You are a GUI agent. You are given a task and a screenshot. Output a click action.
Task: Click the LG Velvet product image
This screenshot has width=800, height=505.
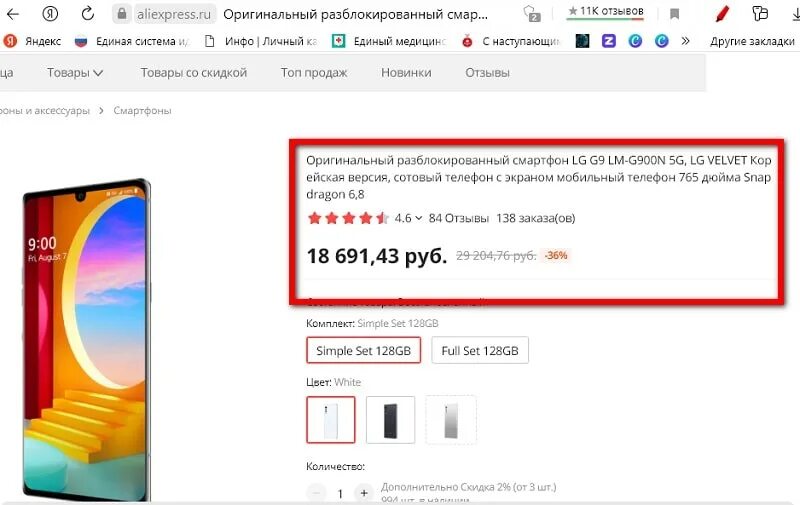[87, 339]
